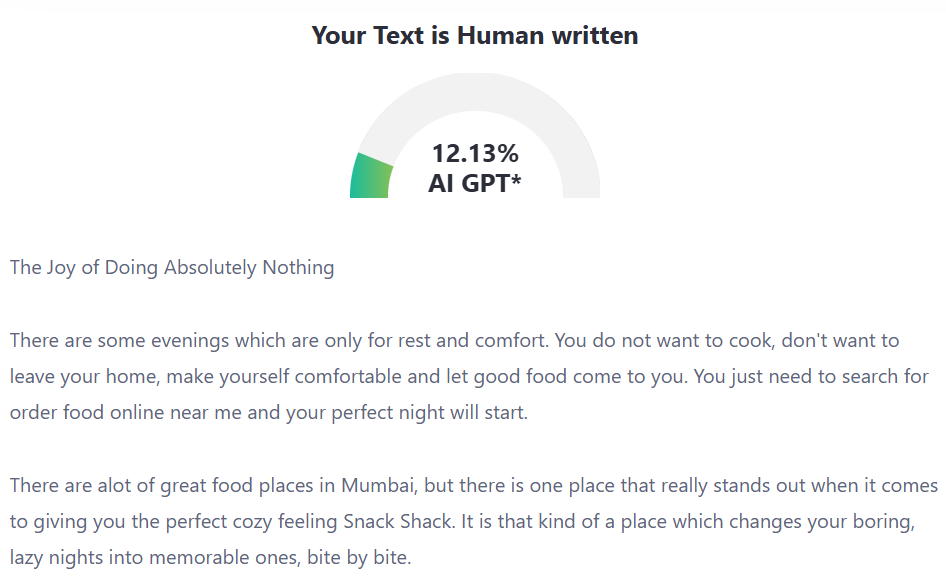
Task: Select the "12.13%" percentage value
Action: 475,154
